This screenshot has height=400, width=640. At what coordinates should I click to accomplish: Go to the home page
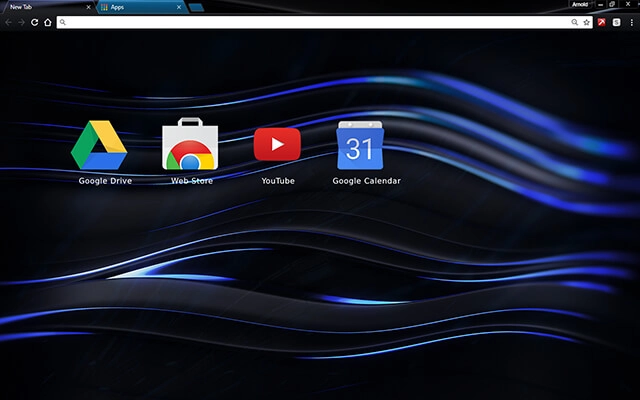click(48, 22)
